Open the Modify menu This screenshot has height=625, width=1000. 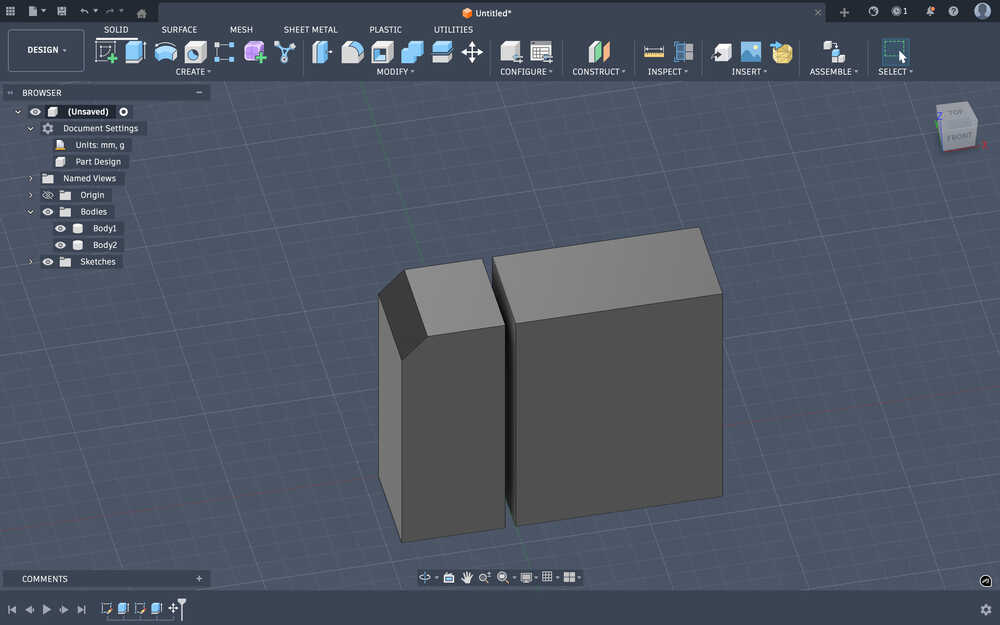[x=395, y=72]
